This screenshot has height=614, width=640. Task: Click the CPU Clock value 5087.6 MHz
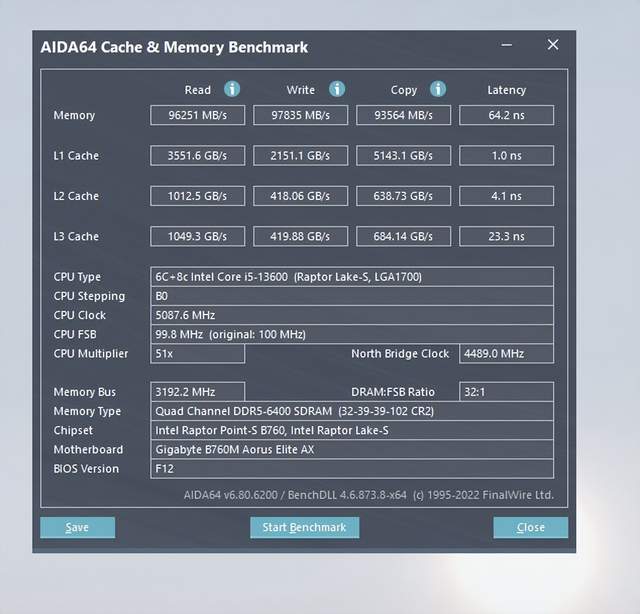[x=352, y=315]
